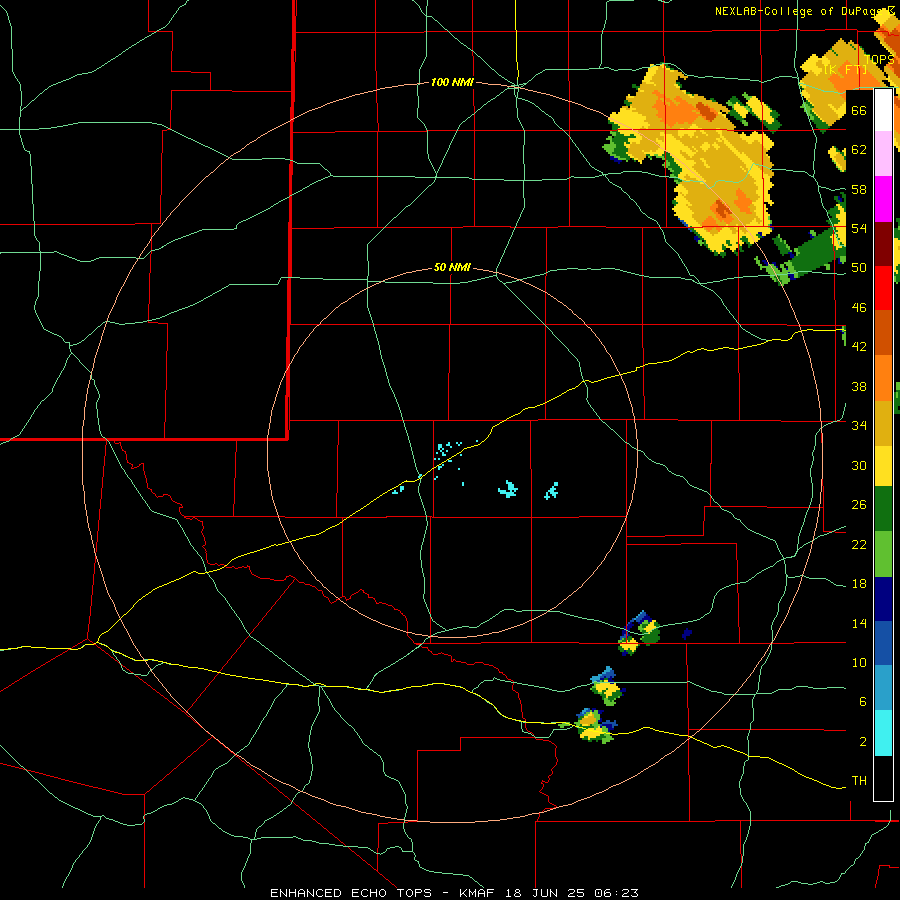Click the legend value '14'
This screenshot has width=900, height=900.
coord(859,623)
